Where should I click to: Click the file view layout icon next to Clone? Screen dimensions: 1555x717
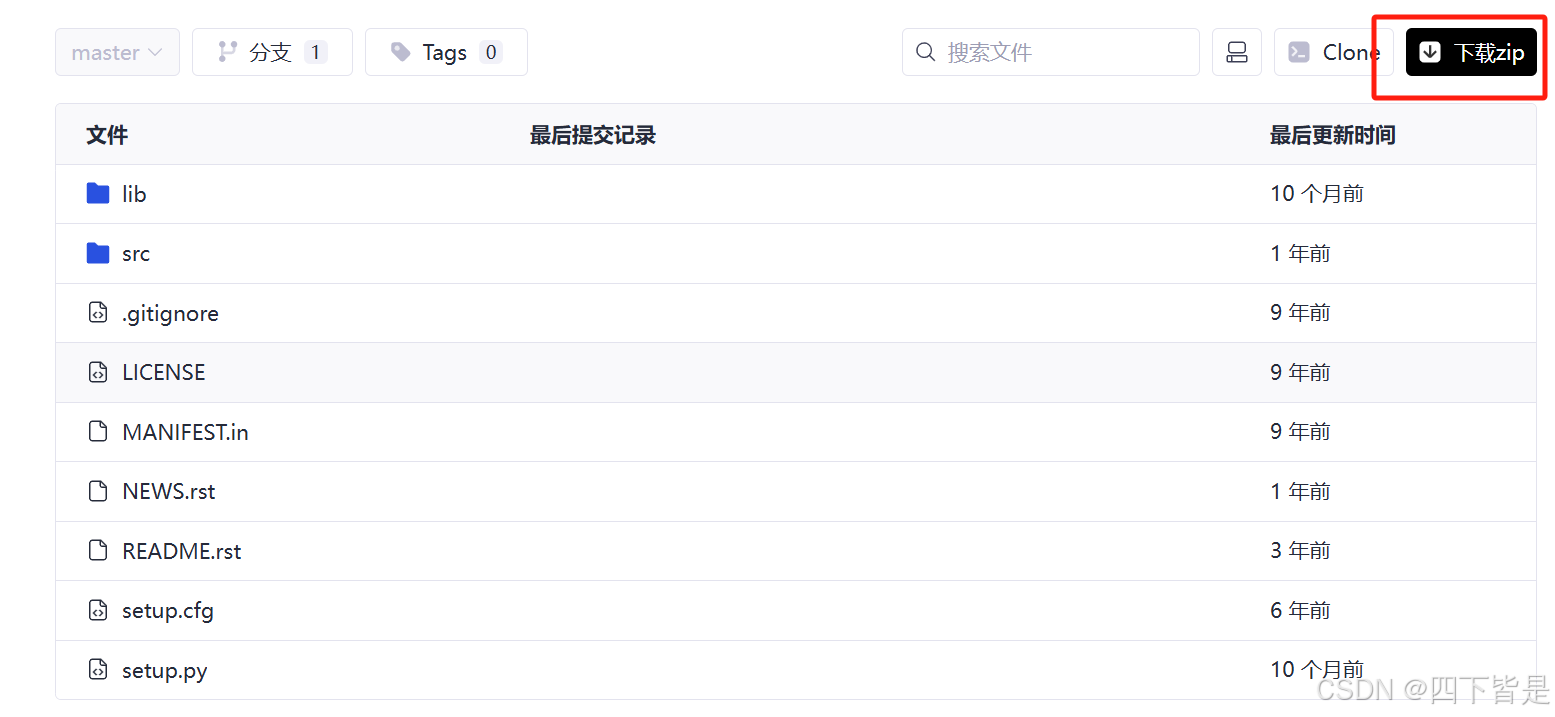[1237, 52]
